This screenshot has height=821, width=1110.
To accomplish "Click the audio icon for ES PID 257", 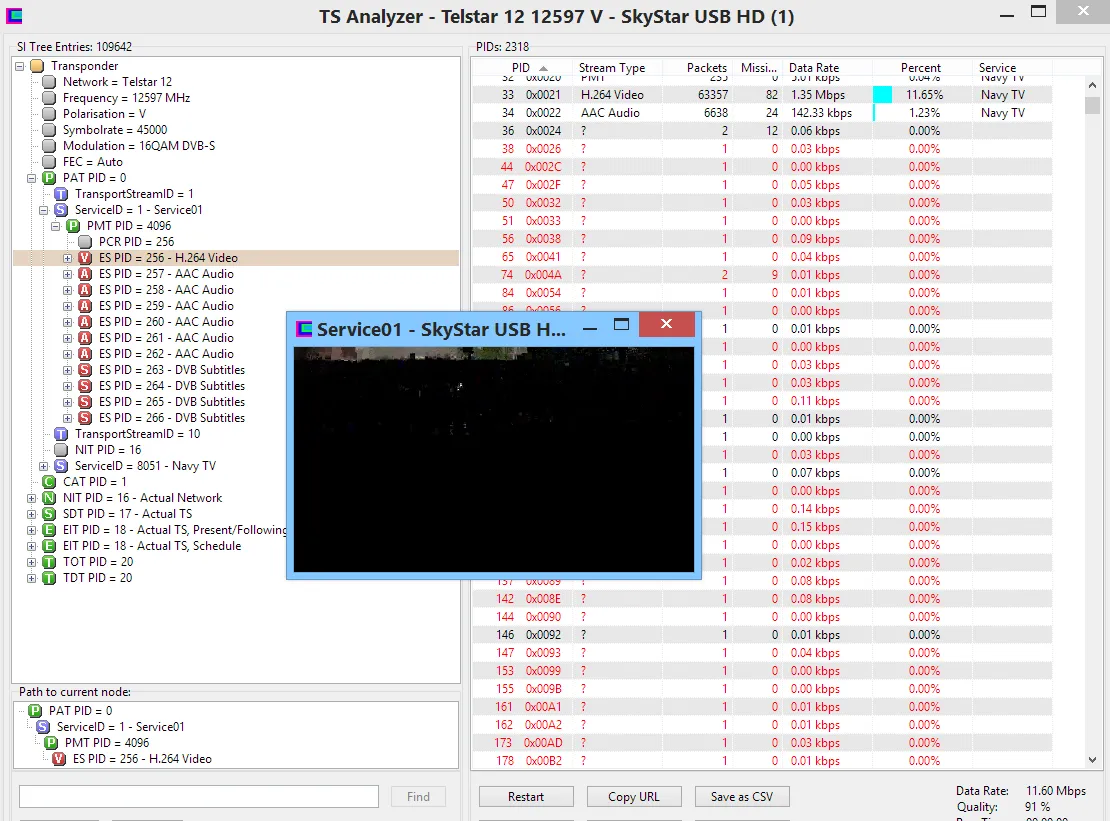I will click(85, 274).
